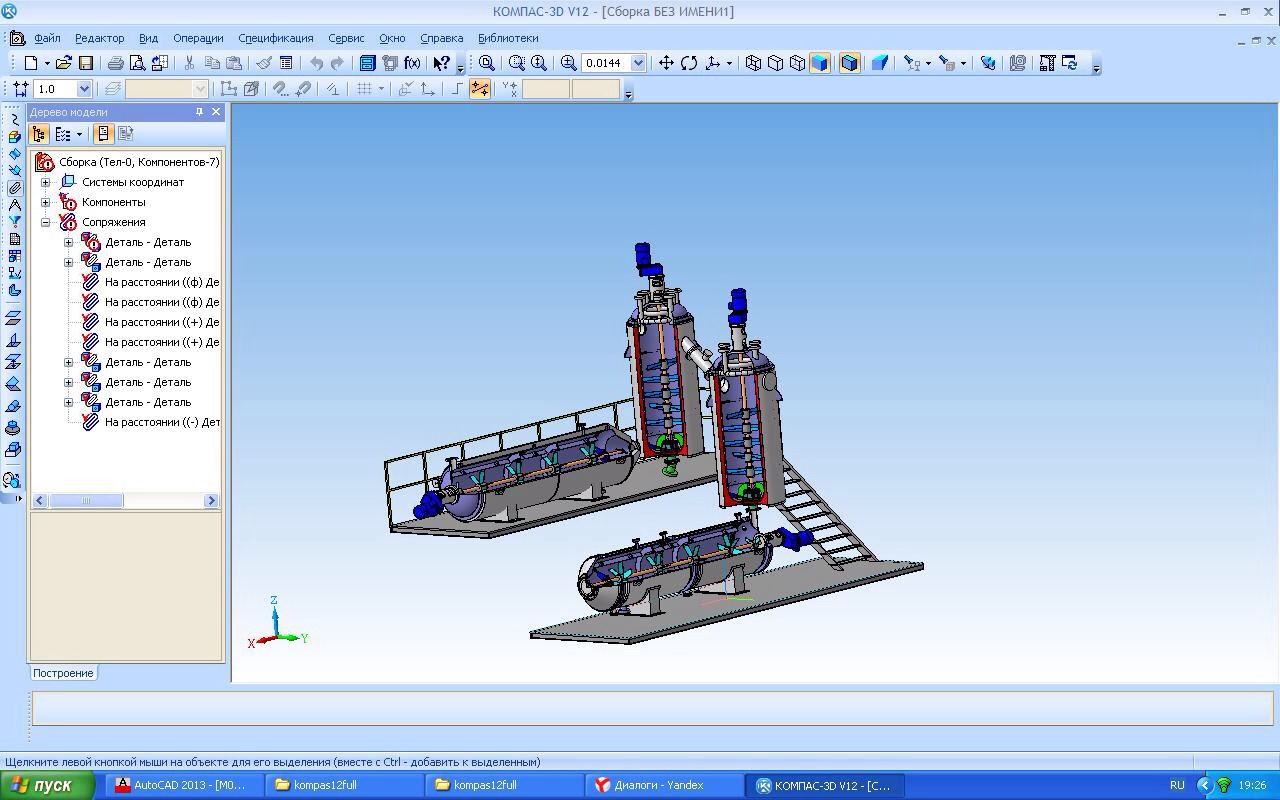Switch to Диалоги - Yandex taskbar window
1280x800 pixels.
coord(663,785)
